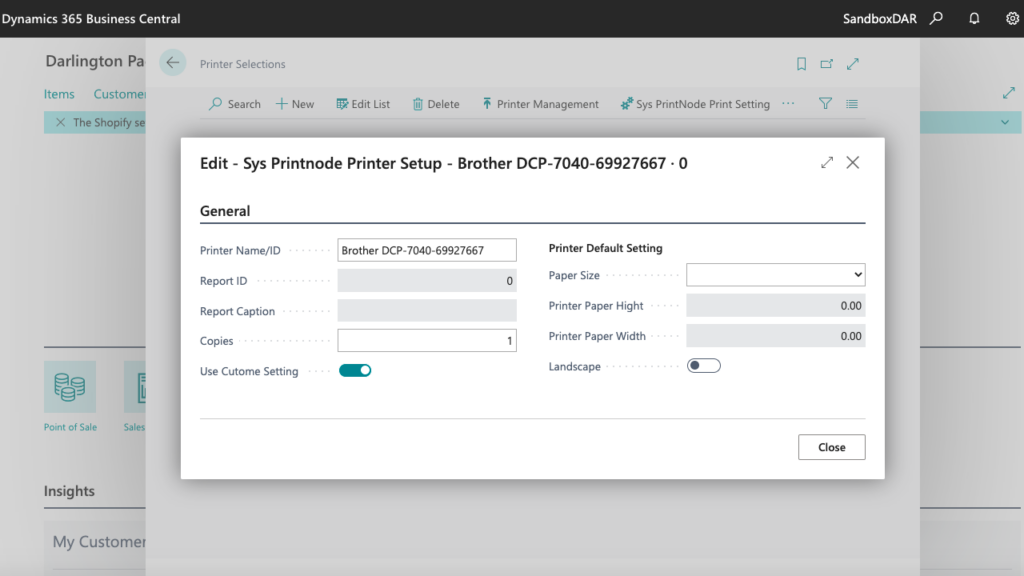This screenshot has width=1024, height=576.
Task: Click the filter funnel icon
Action: pos(825,103)
